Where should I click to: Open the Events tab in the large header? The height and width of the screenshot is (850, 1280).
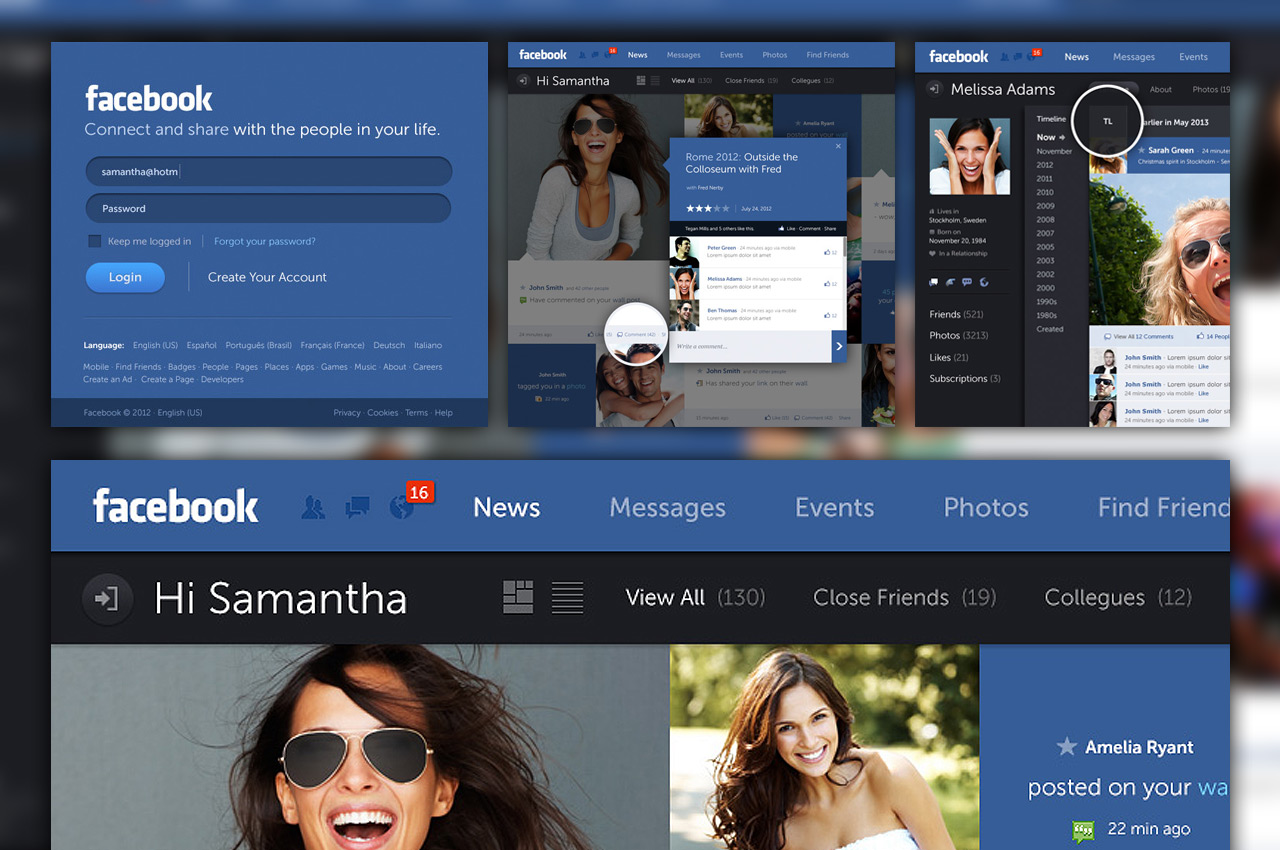(x=834, y=508)
